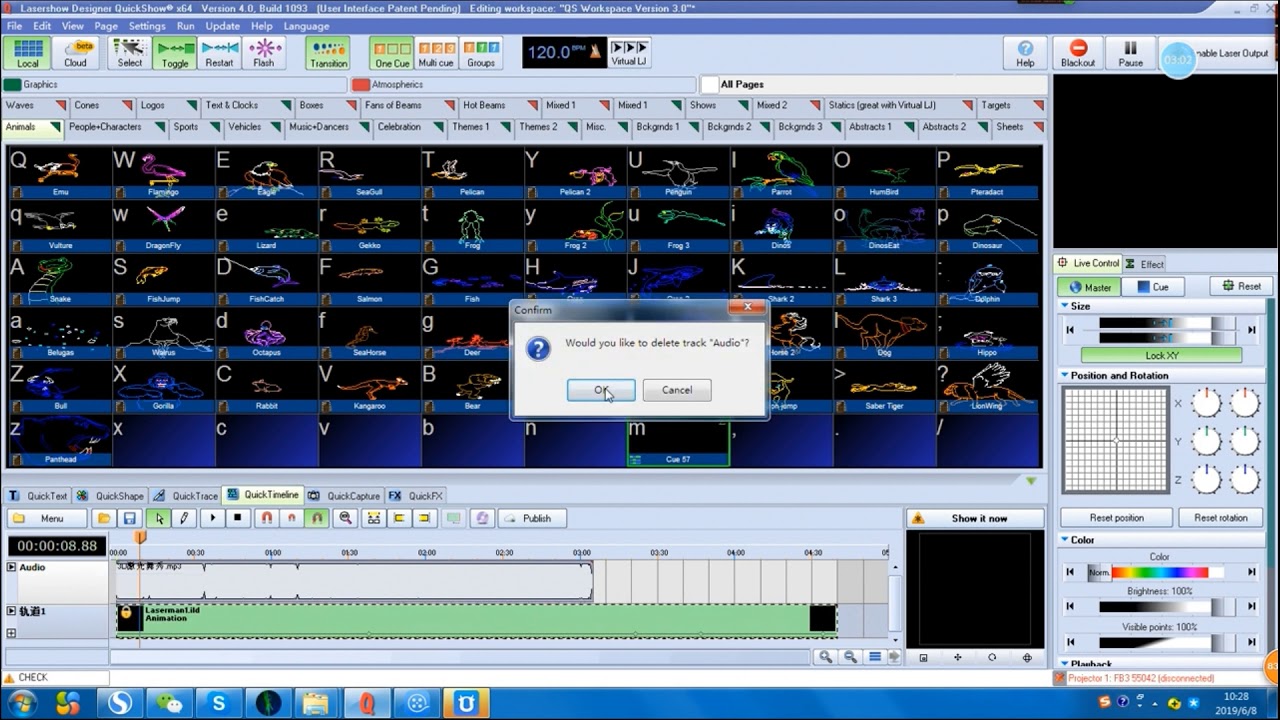Screen dimensions: 1280x720
Task: Click the purple disc icon before Publish
Action: (x=482, y=518)
